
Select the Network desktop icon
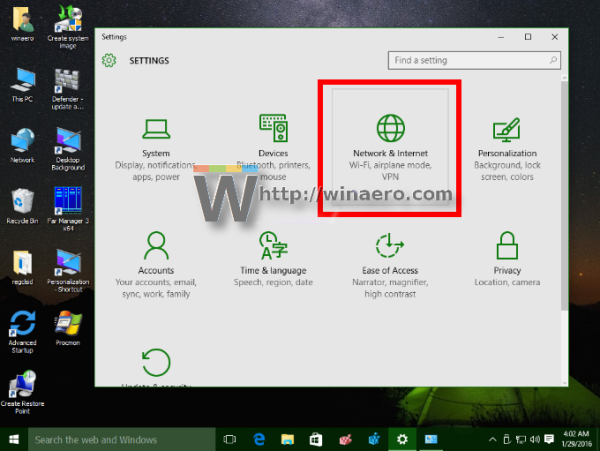point(22,145)
